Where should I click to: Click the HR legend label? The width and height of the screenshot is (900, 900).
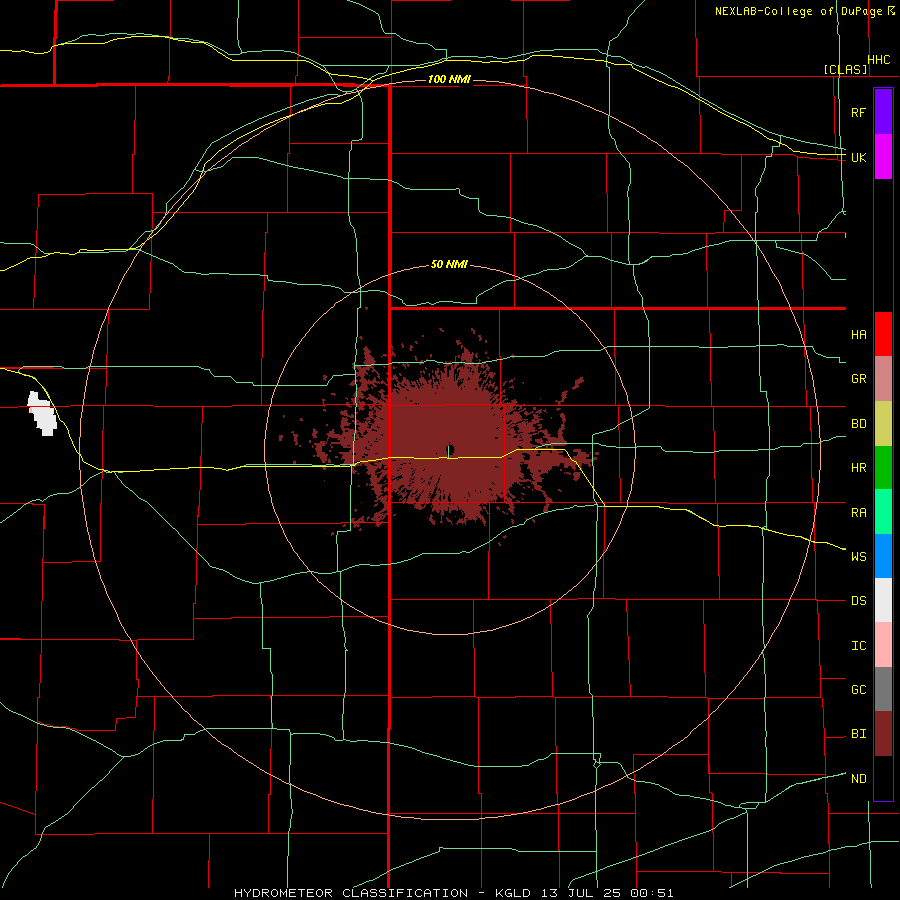pos(858,468)
